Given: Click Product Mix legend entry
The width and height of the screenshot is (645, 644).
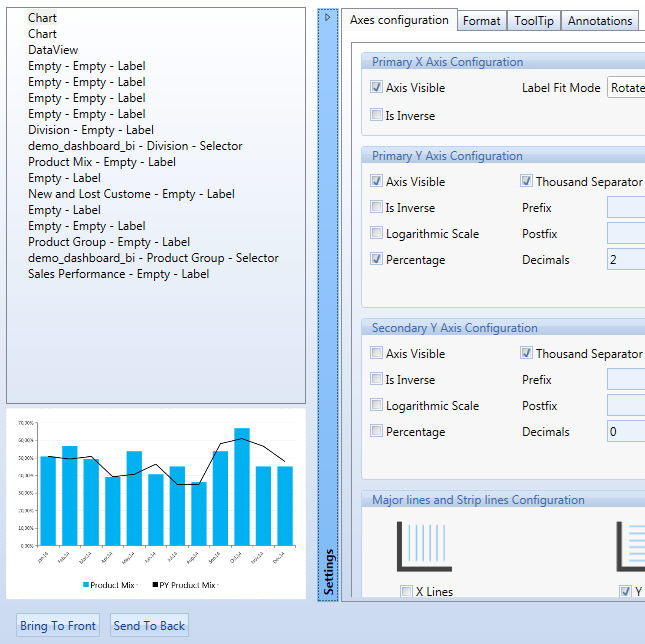Looking at the screenshot, I should [x=109, y=585].
